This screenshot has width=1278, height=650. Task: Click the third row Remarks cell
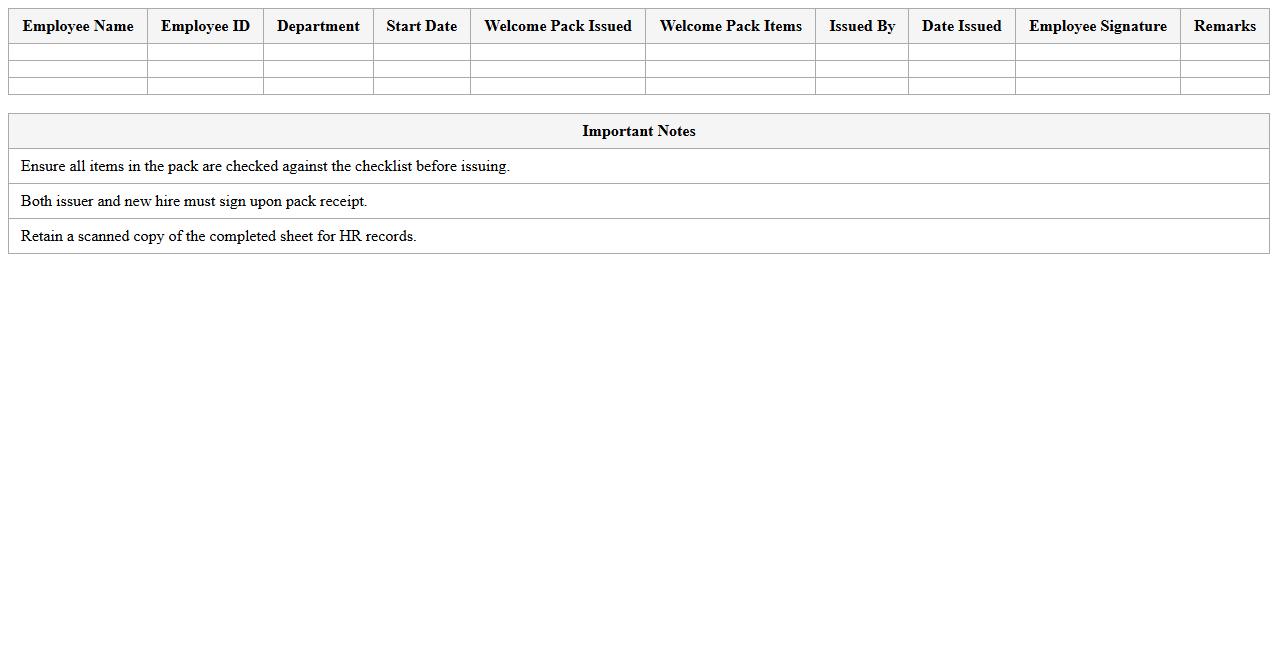[x=1224, y=86]
